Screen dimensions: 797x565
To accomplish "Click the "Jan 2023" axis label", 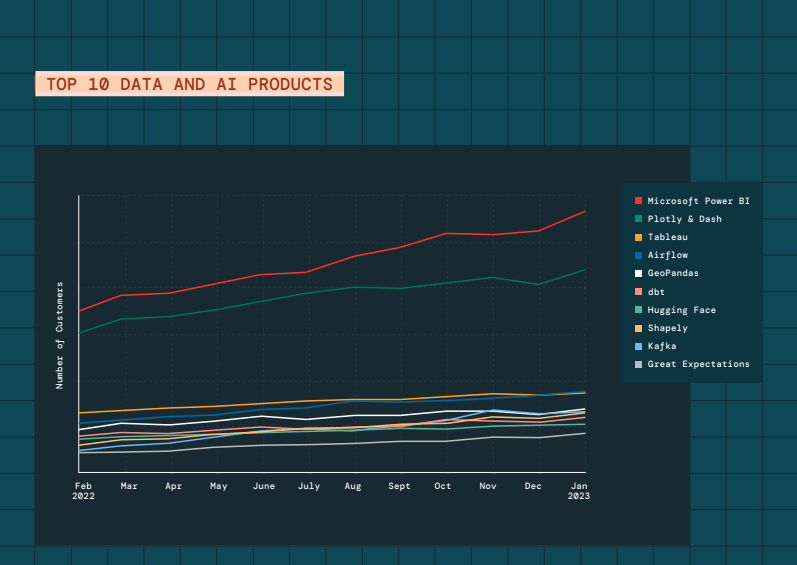I will pos(579,491).
